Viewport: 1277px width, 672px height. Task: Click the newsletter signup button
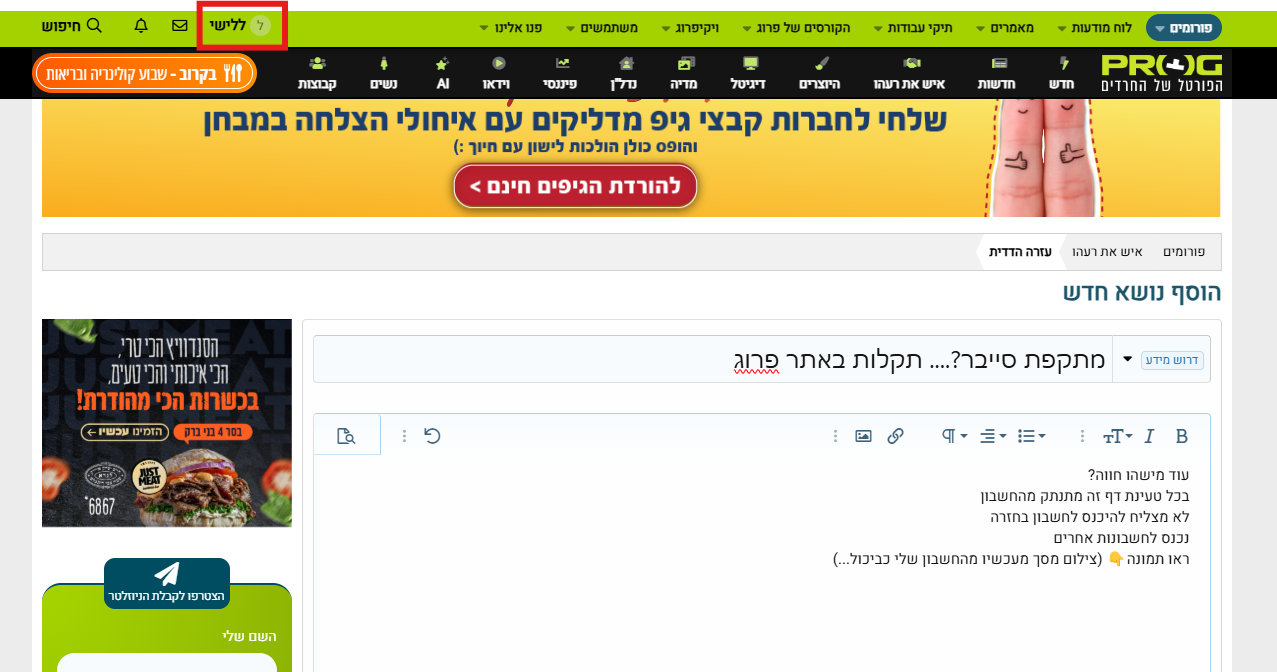(166, 583)
